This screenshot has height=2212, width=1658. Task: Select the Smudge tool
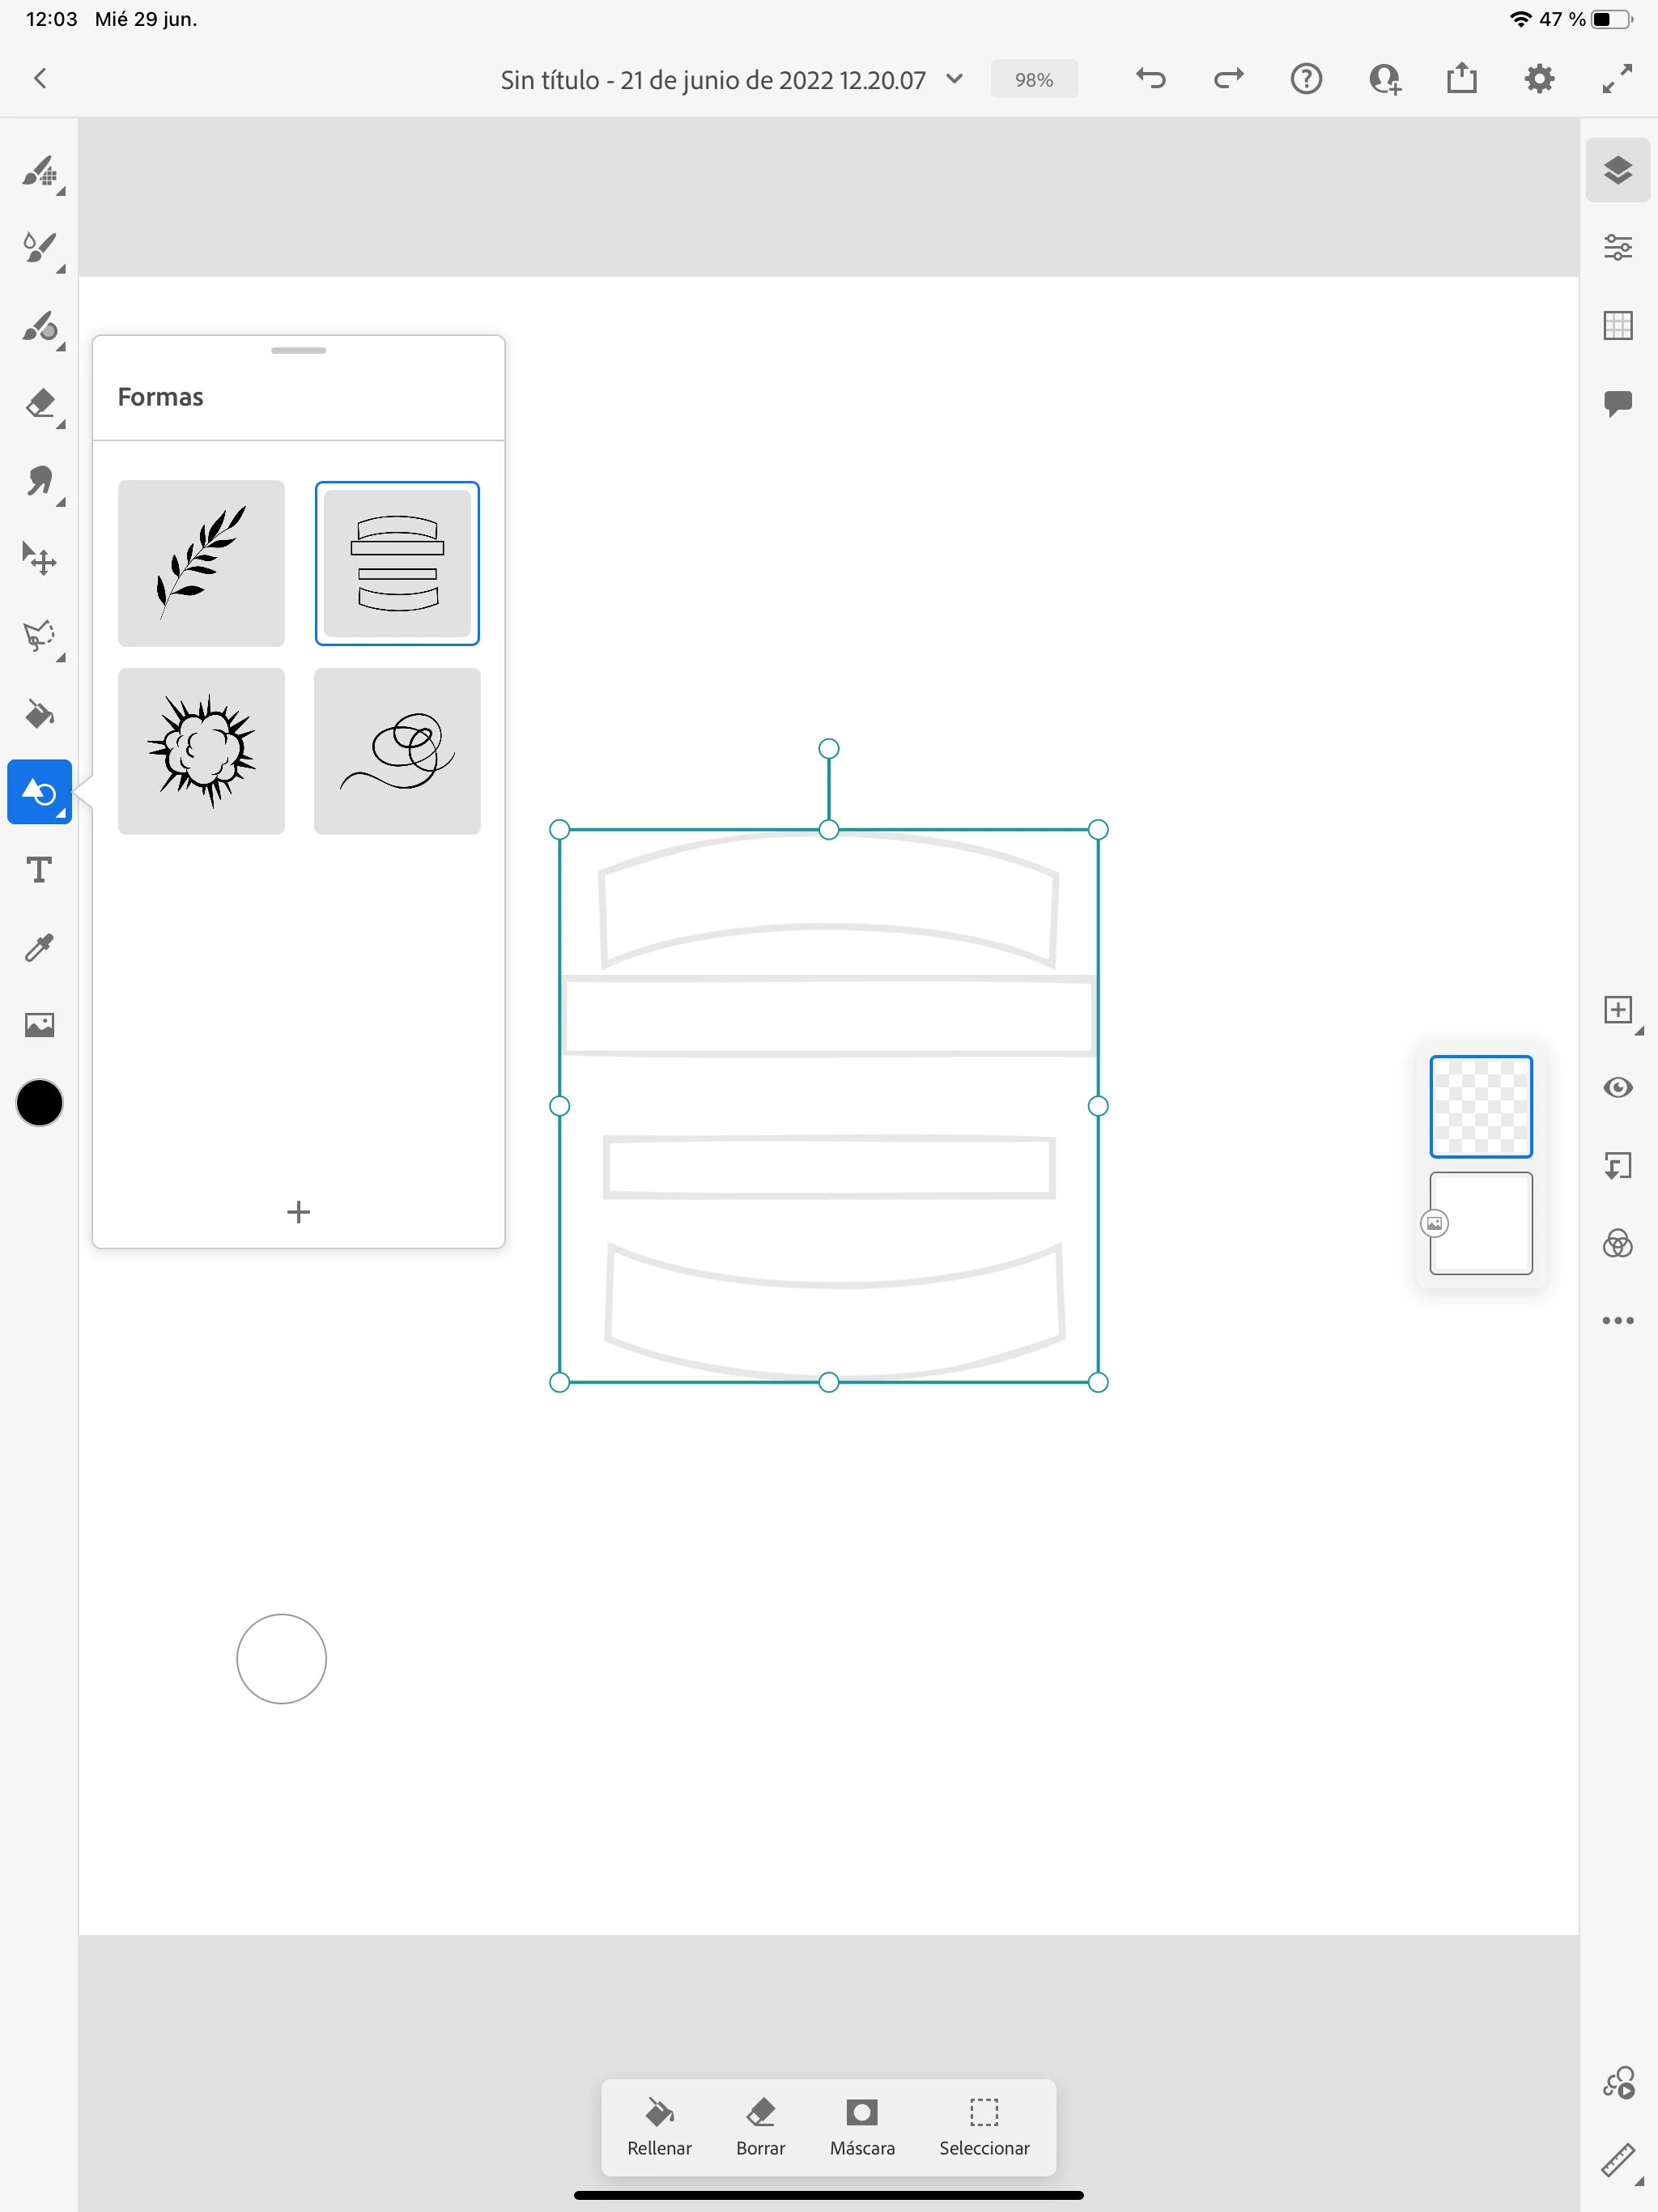coord(39,481)
